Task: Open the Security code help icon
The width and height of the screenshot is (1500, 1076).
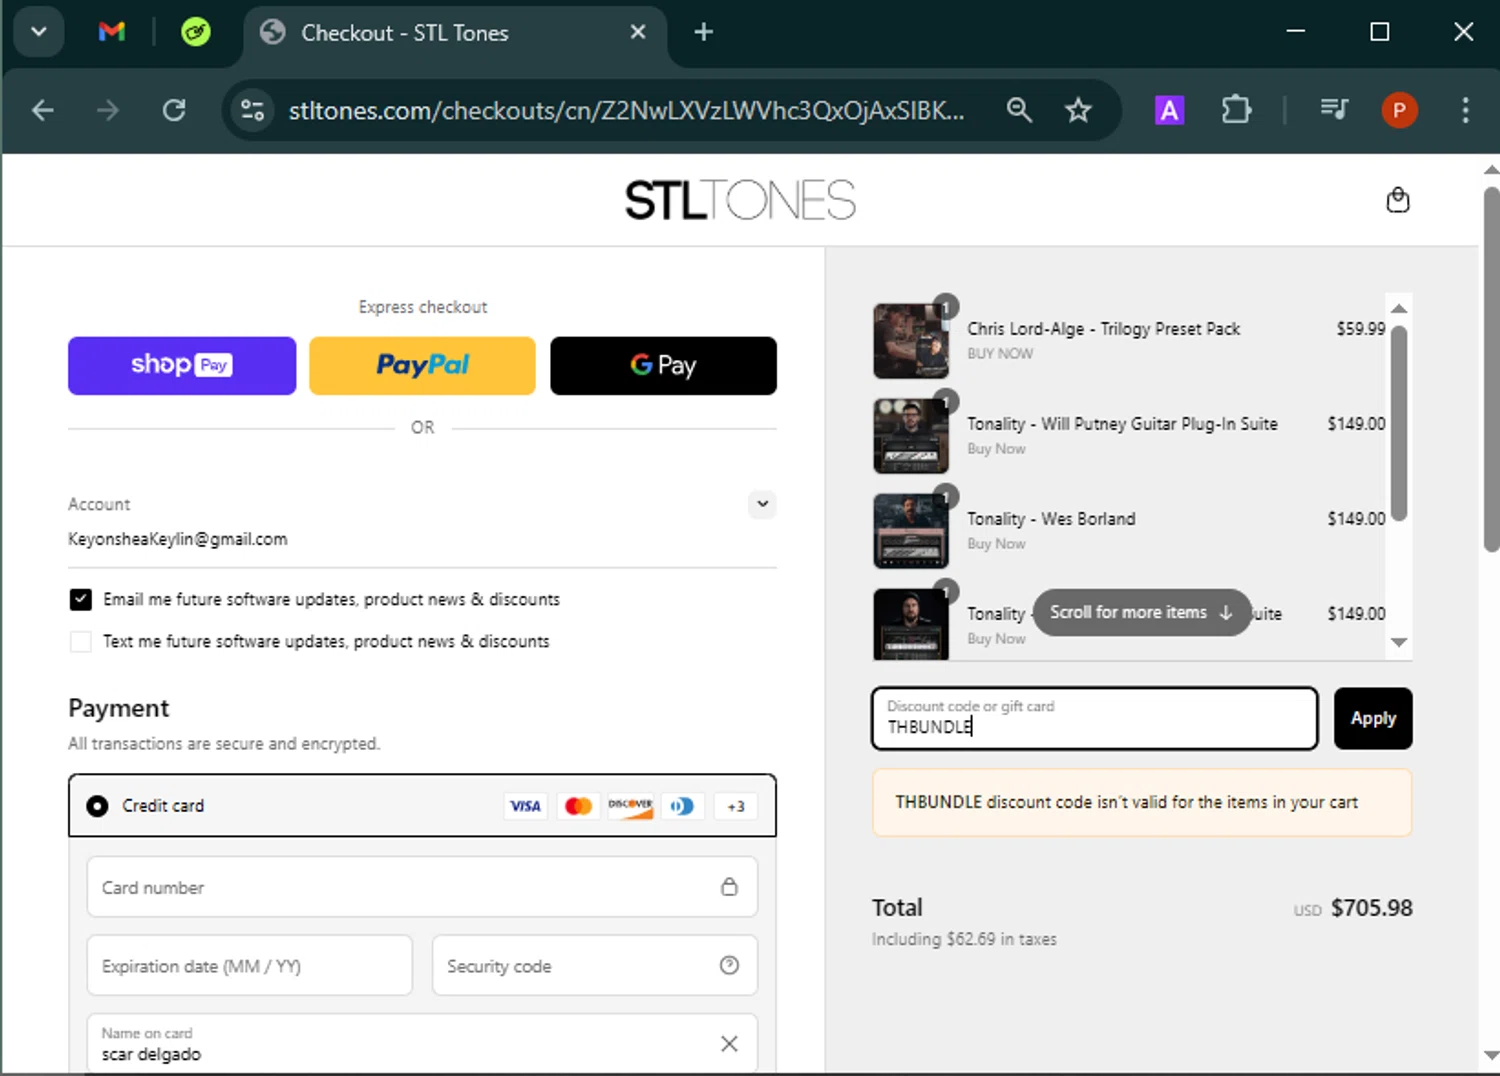Action: coord(729,965)
